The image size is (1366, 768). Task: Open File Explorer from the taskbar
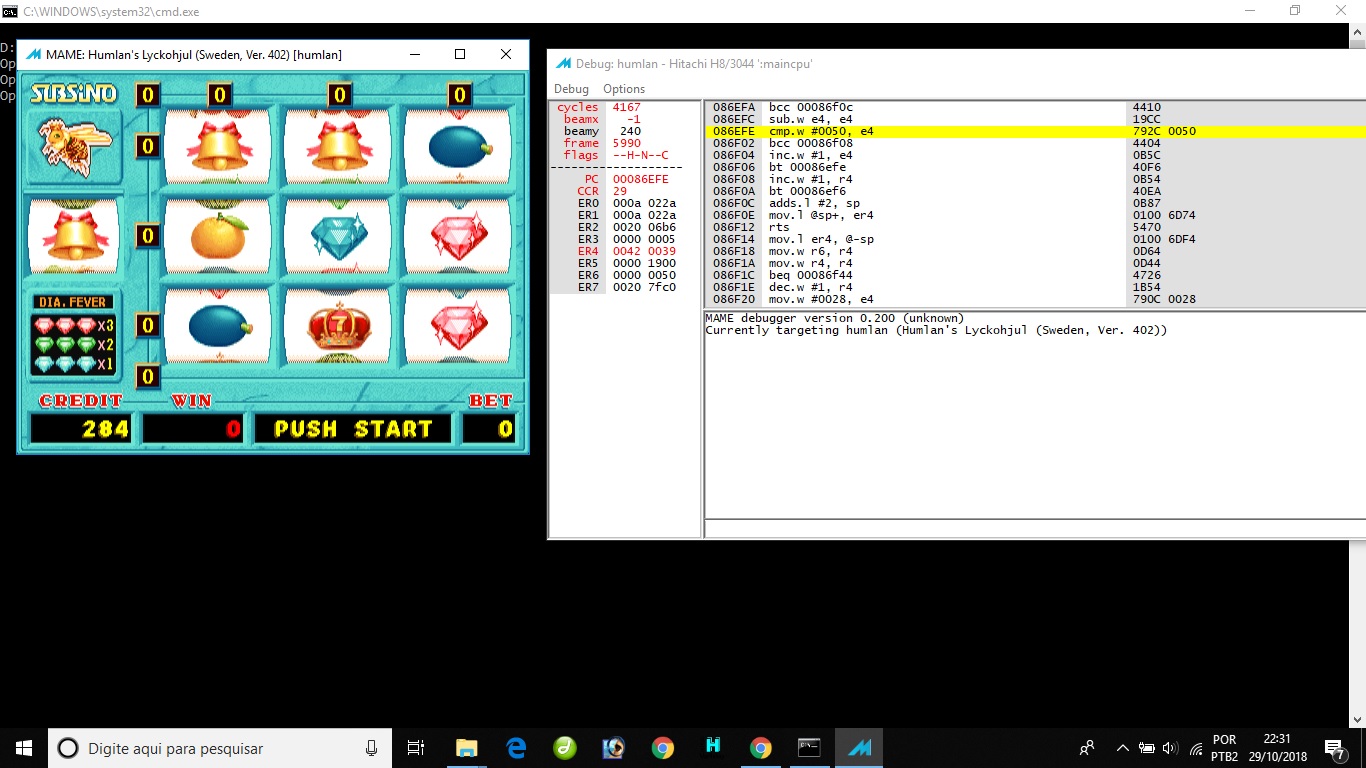(x=467, y=748)
